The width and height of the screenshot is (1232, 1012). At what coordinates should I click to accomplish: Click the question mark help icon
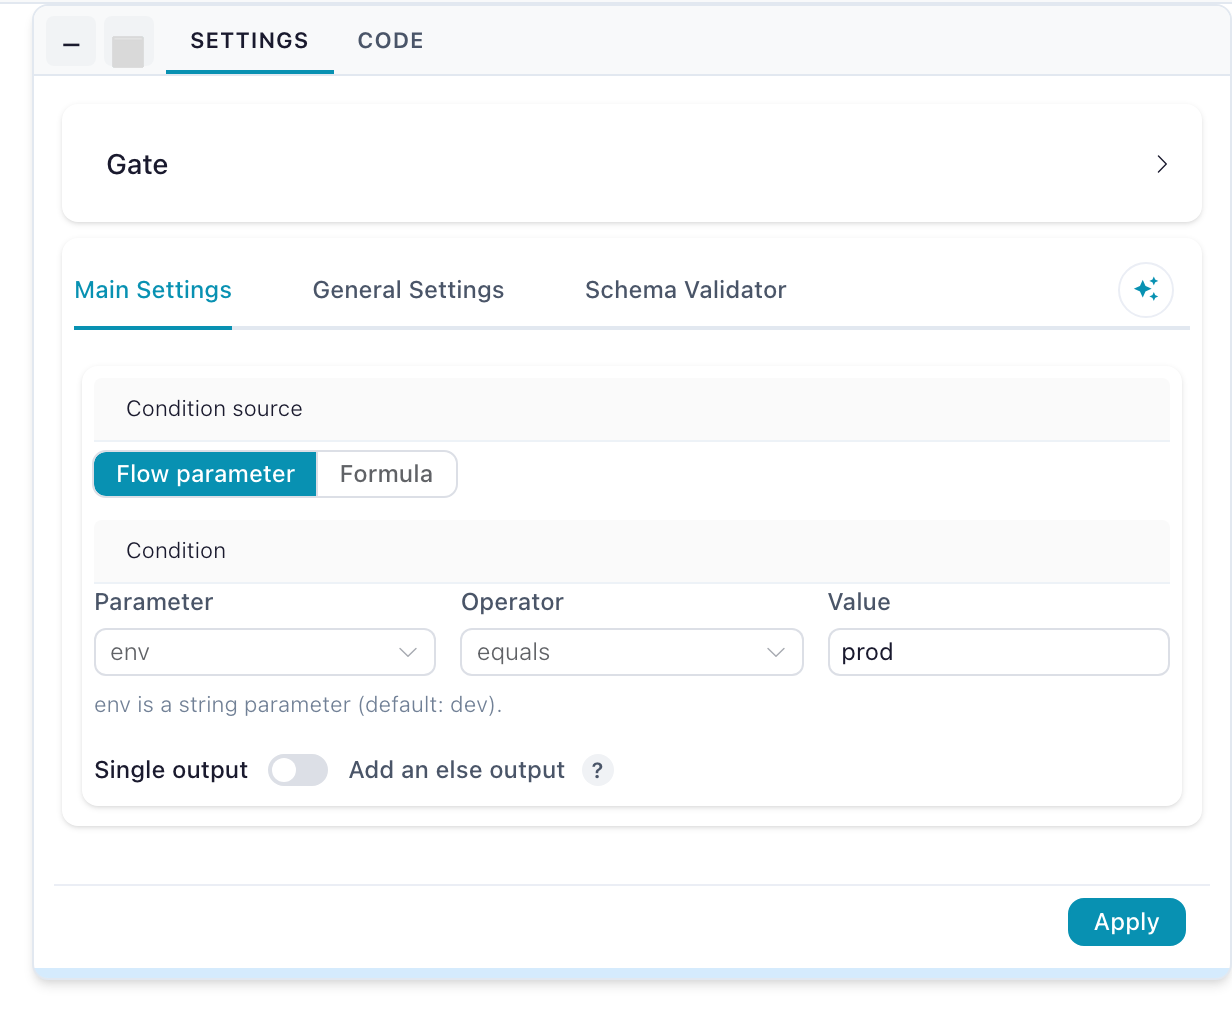597,770
